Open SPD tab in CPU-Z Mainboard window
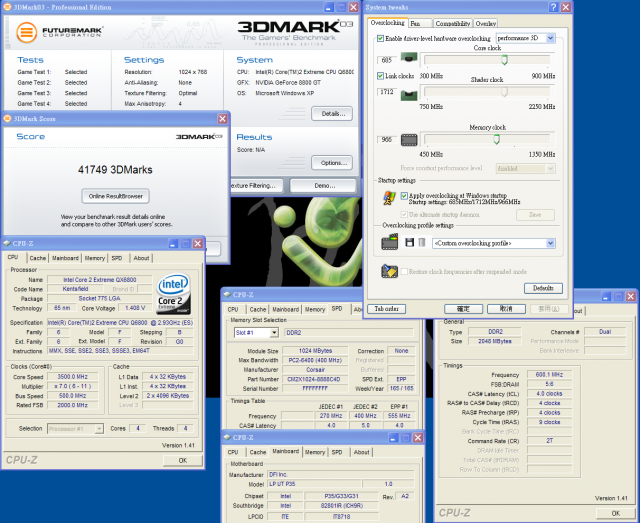This screenshot has width=640, height=523. [337, 452]
